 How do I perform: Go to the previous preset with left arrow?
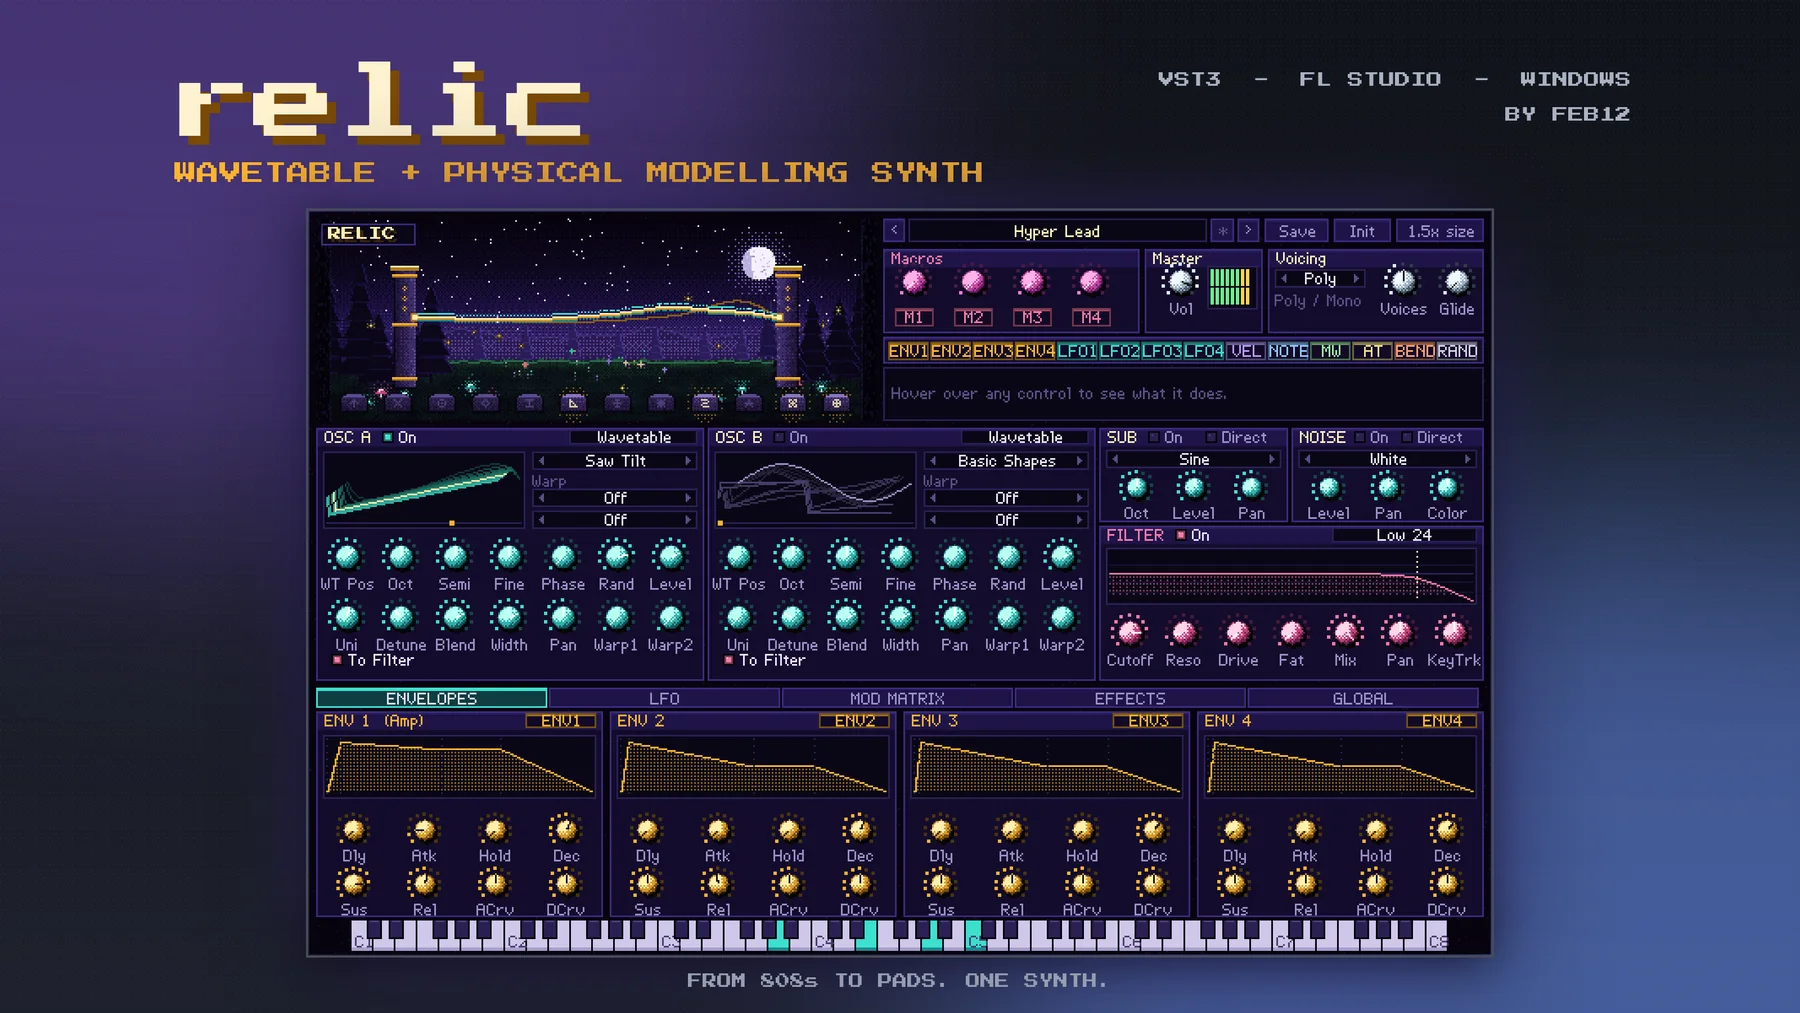click(x=894, y=231)
